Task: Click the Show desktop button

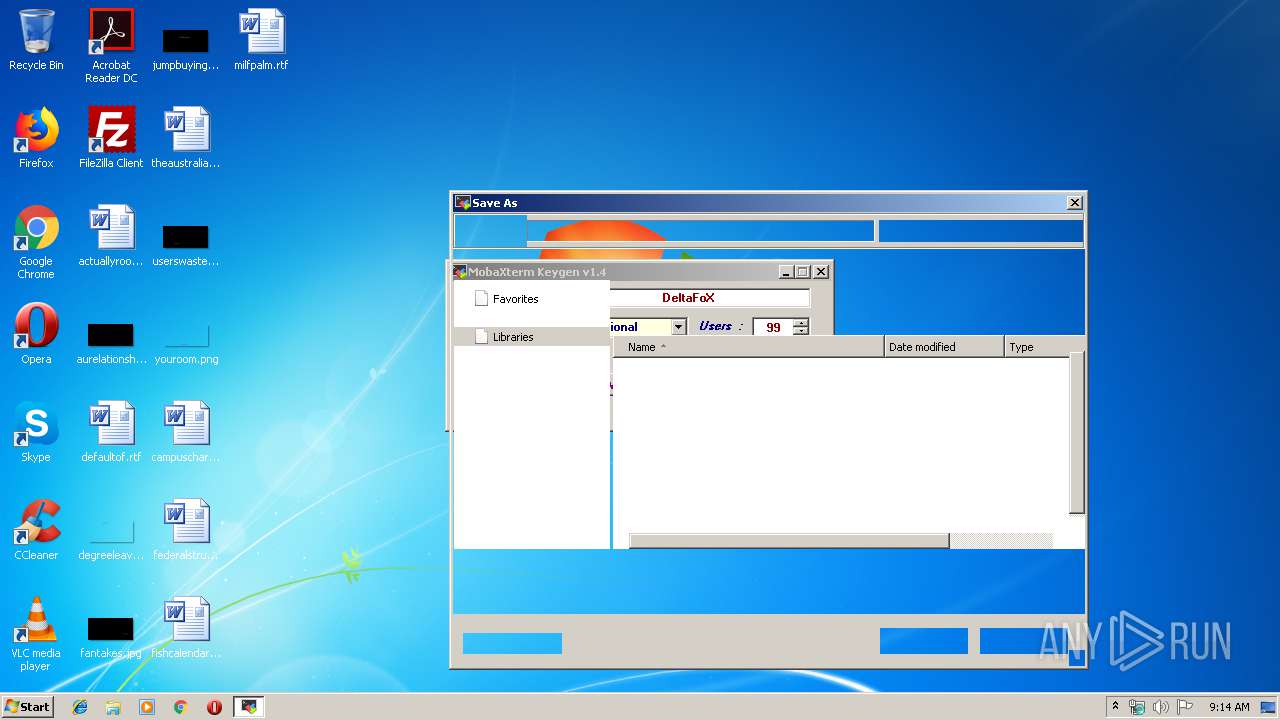Action: [x=1268, y=707]
